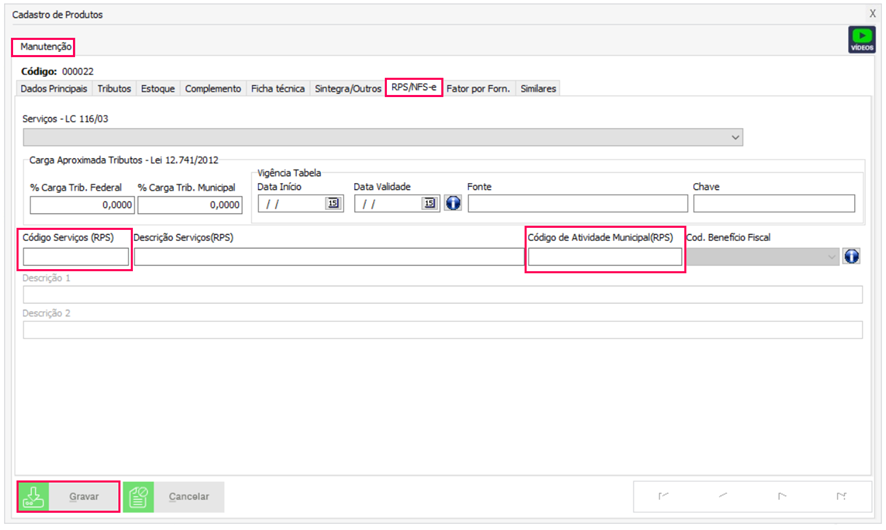Click the Código de Atividade Municipal field
Image resolution: width=886 pixels, height=530 pixels.
click(x=604, y=257)
